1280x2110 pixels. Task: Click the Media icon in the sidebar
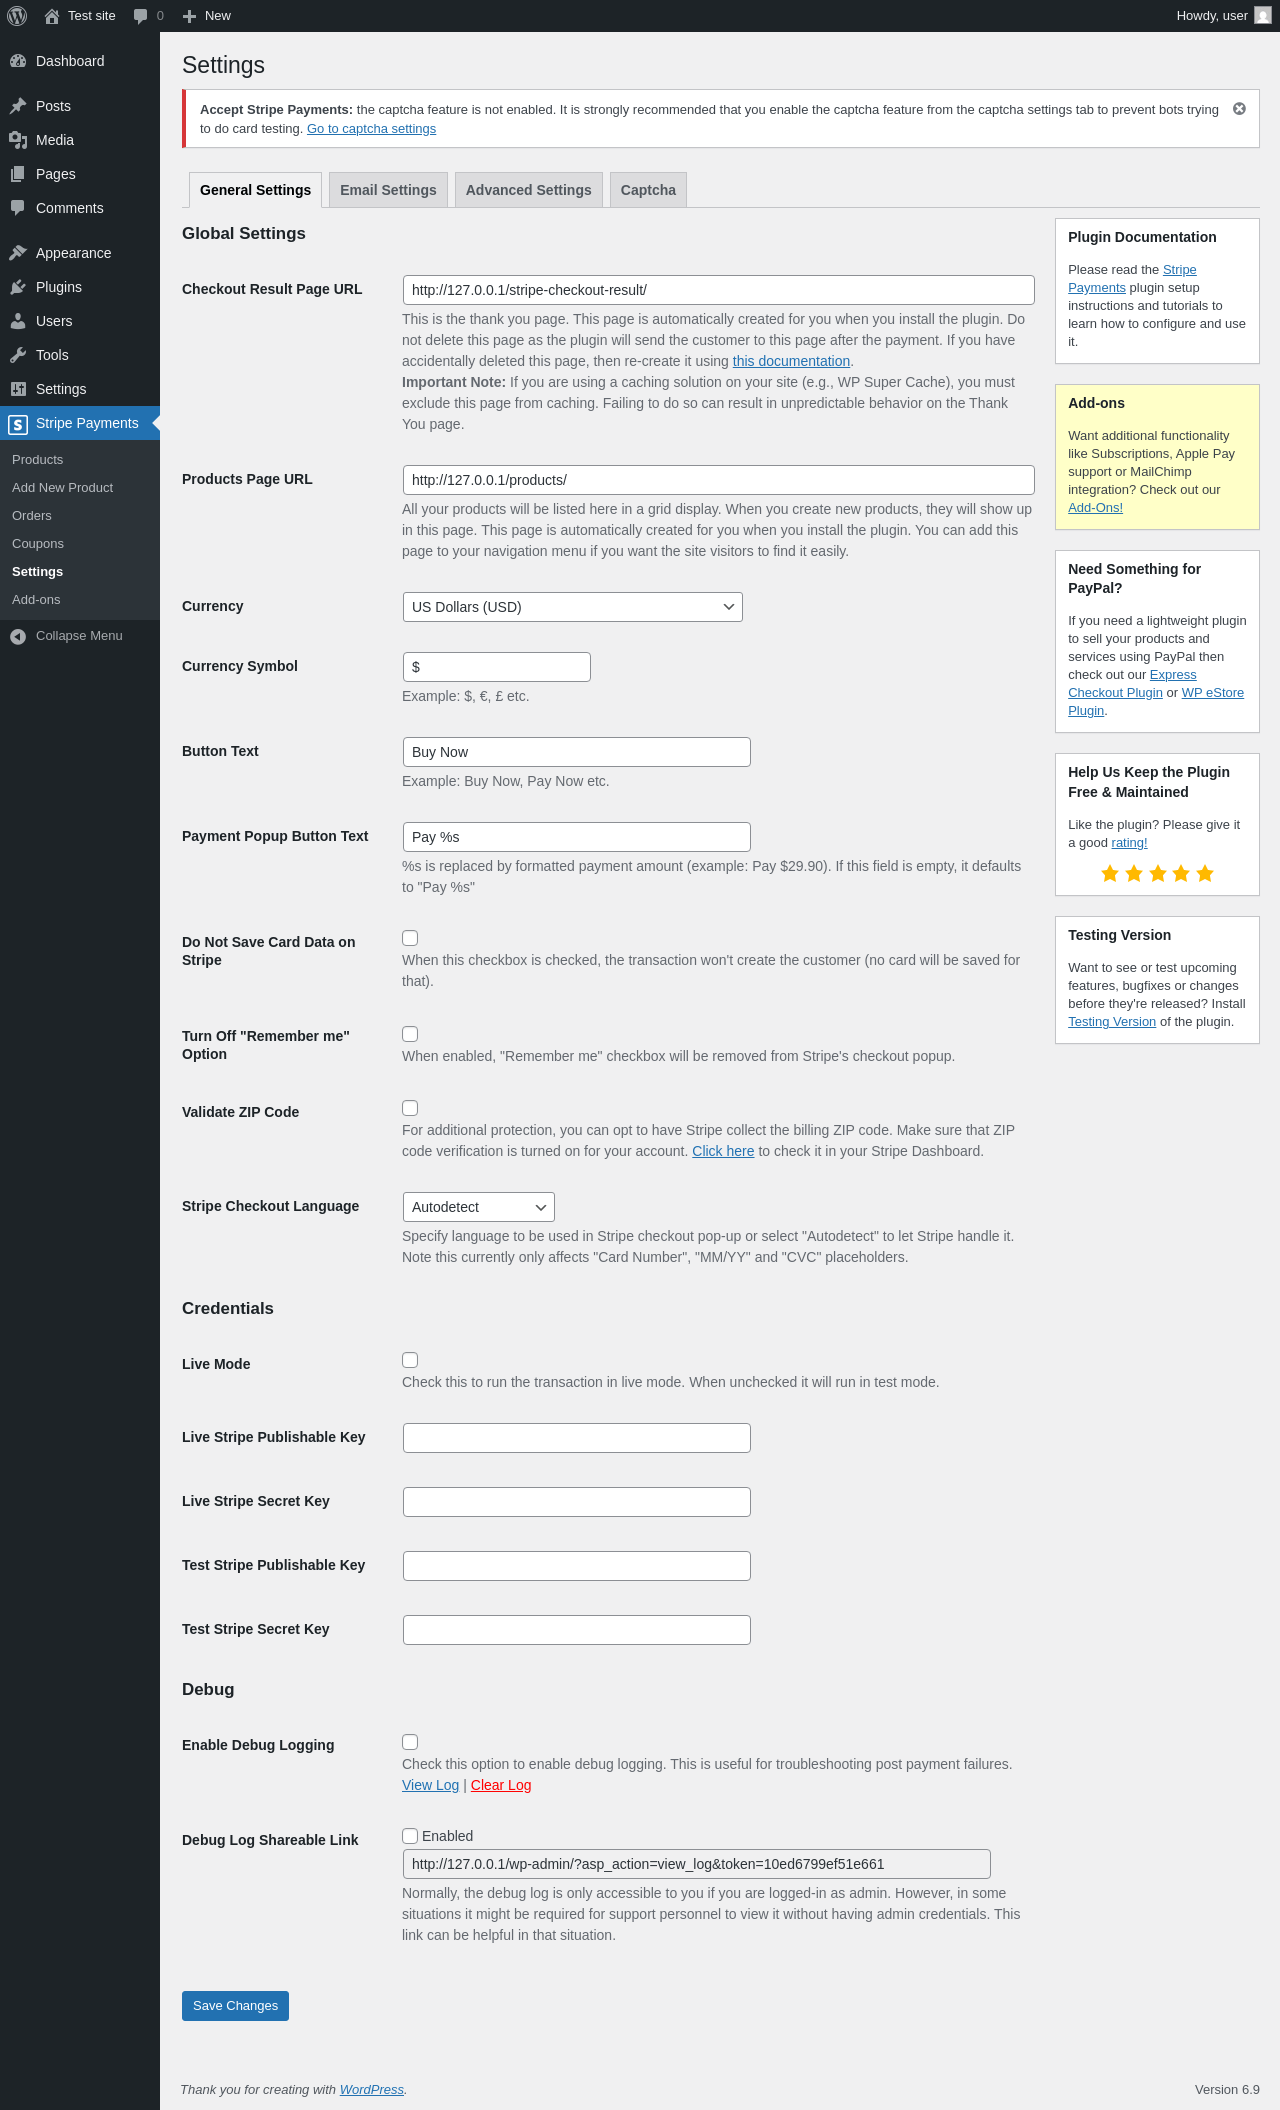pyautogui.click(x=18, y=140)
